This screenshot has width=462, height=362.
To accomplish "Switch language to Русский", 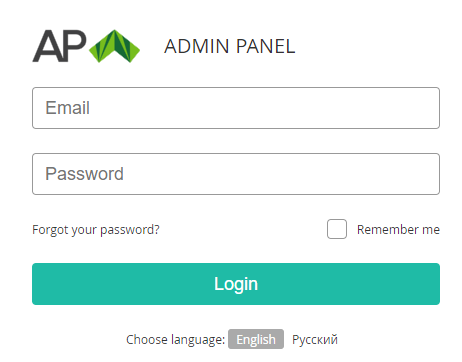I will pyautogui.click(x=315, y=340).
